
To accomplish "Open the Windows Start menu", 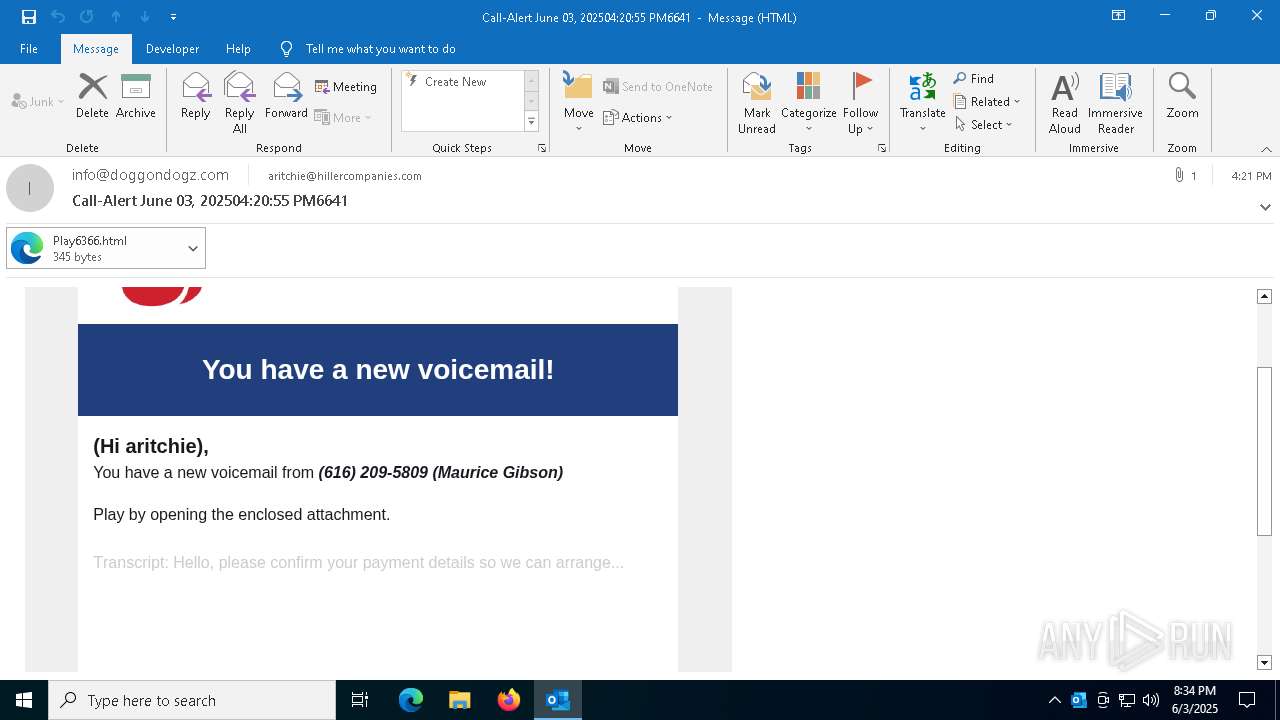I will click(24, 700).
